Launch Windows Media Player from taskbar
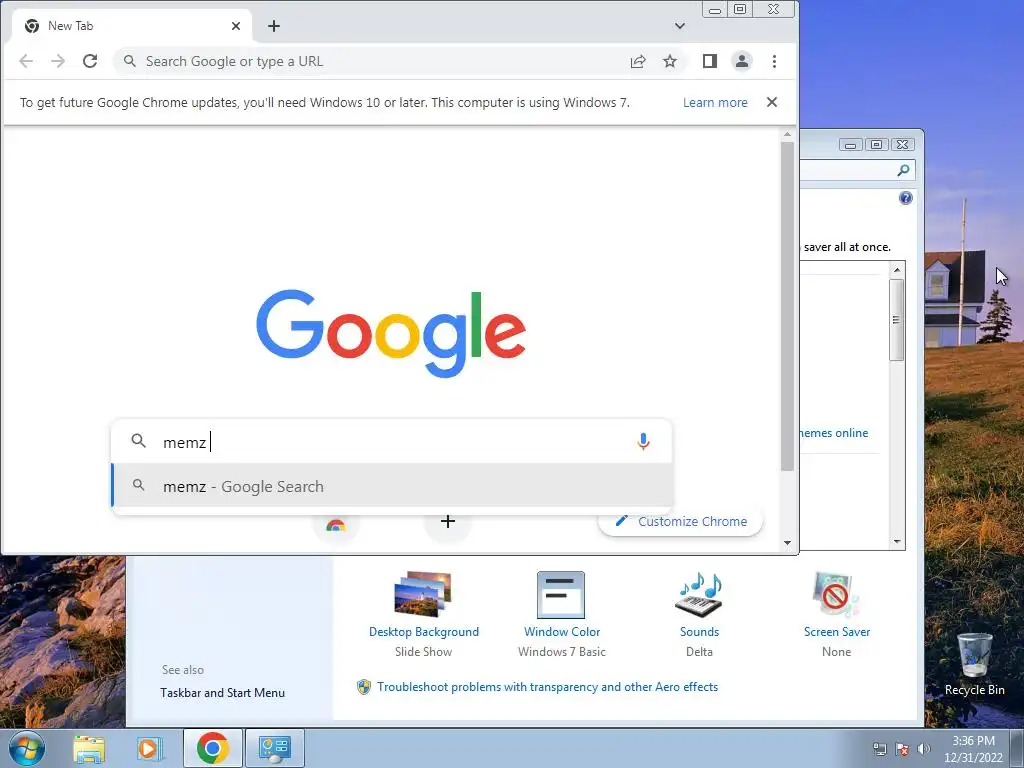This screenshot has height=768, width=1024. click(149, 748)
